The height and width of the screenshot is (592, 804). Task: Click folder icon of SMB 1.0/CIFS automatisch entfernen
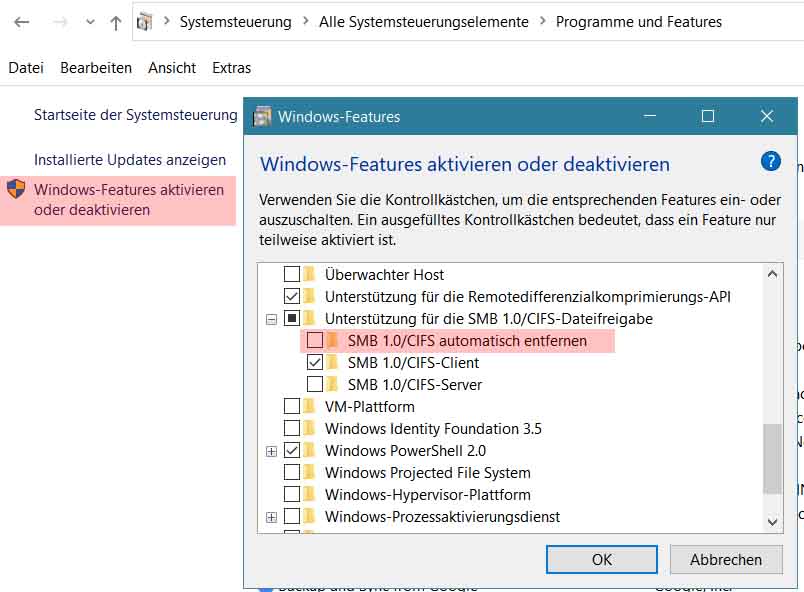(x=332, y=340)
